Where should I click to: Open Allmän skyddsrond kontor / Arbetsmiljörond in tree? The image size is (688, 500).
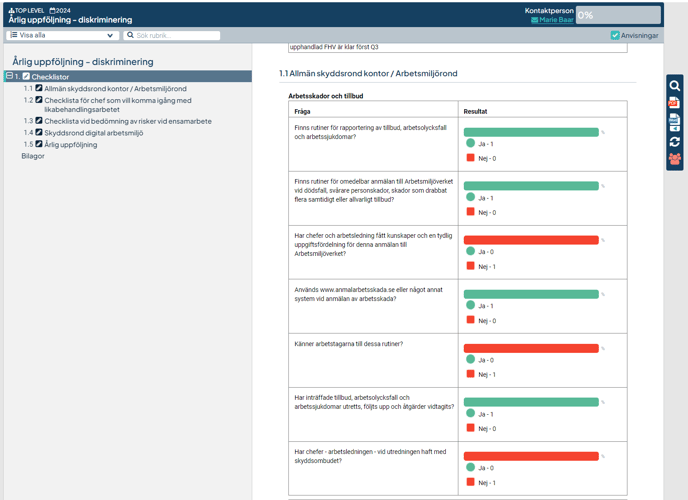pyautogui.click(x=115, y=89)
